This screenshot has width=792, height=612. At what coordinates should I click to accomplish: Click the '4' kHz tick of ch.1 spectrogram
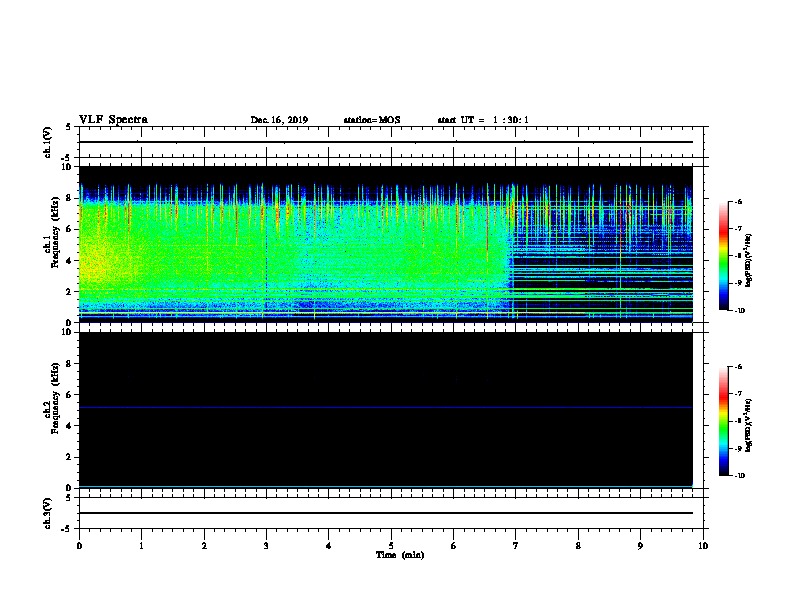click(70, 261)
